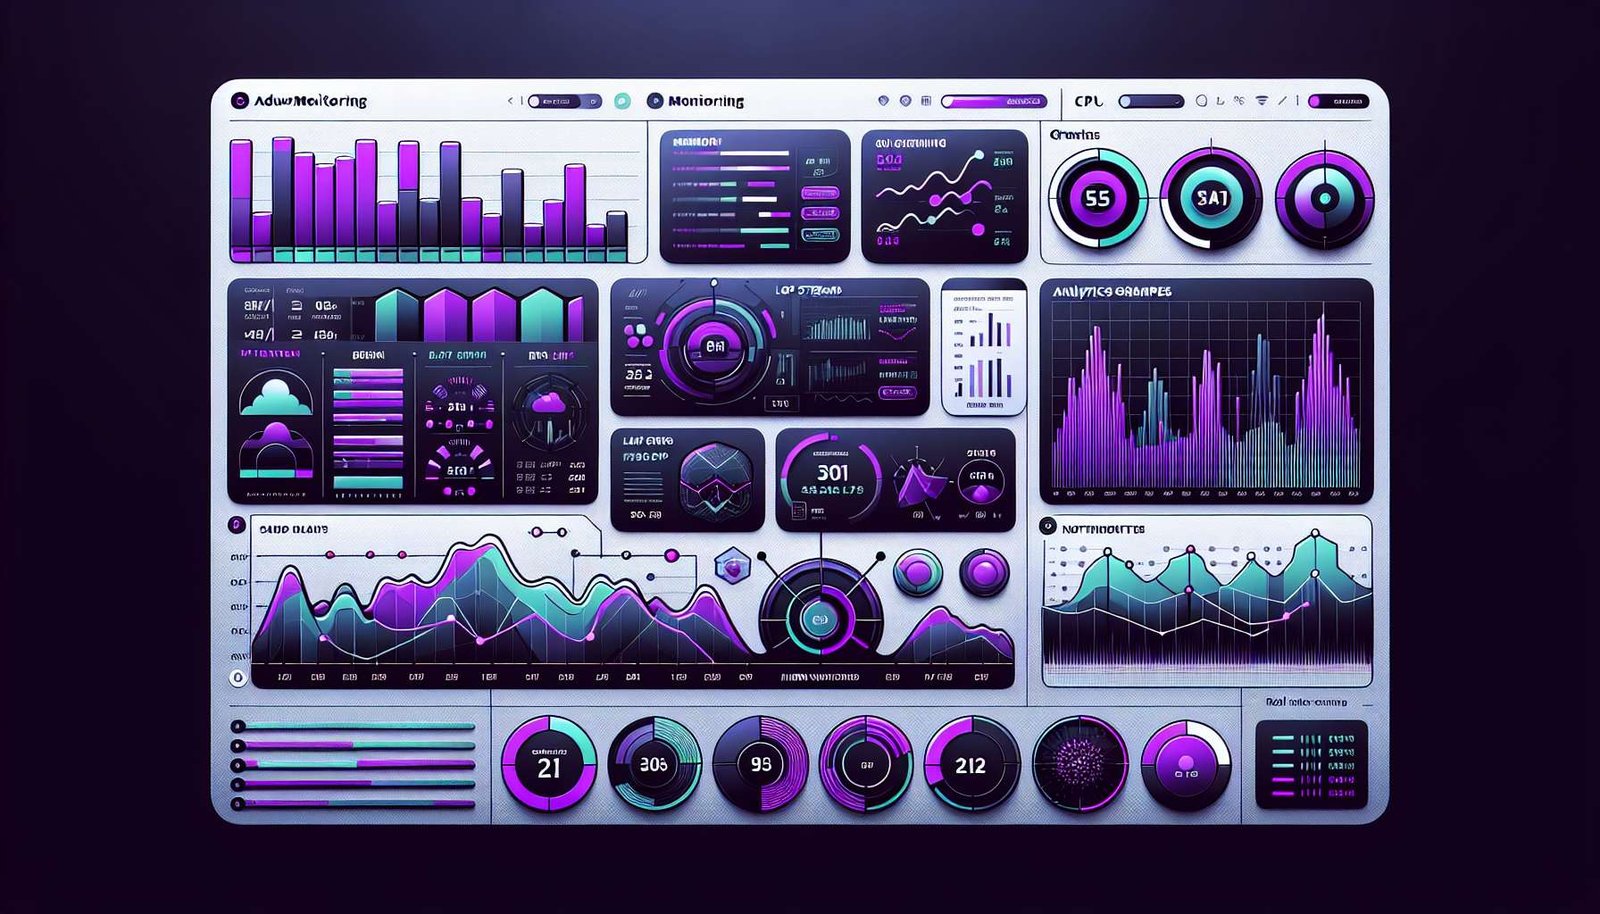Viewport: 1600px width, 914px height.
Task: Adjust the top slider in bottom-left list
Action: click(355, 726)
